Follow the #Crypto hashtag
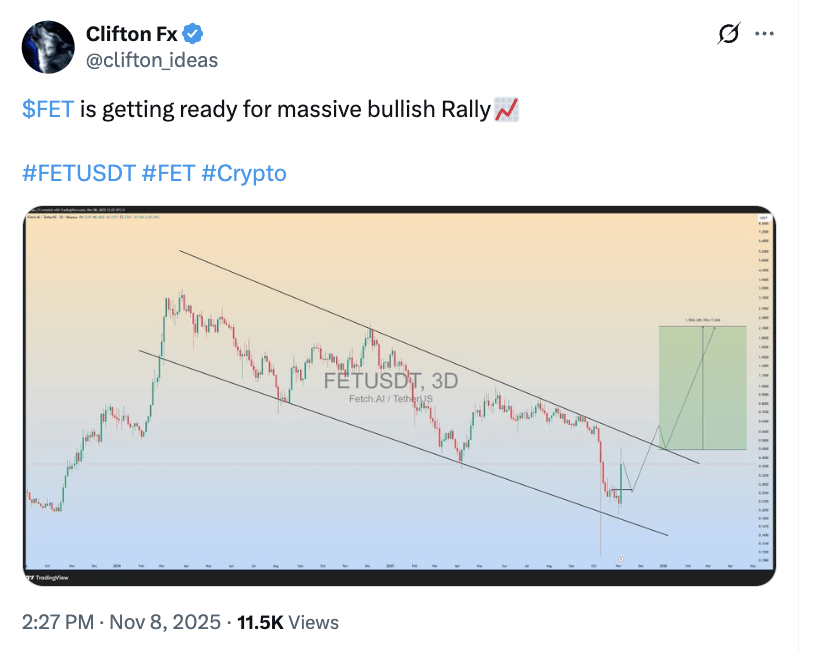The image size is (814, 652). click(244, 173)
